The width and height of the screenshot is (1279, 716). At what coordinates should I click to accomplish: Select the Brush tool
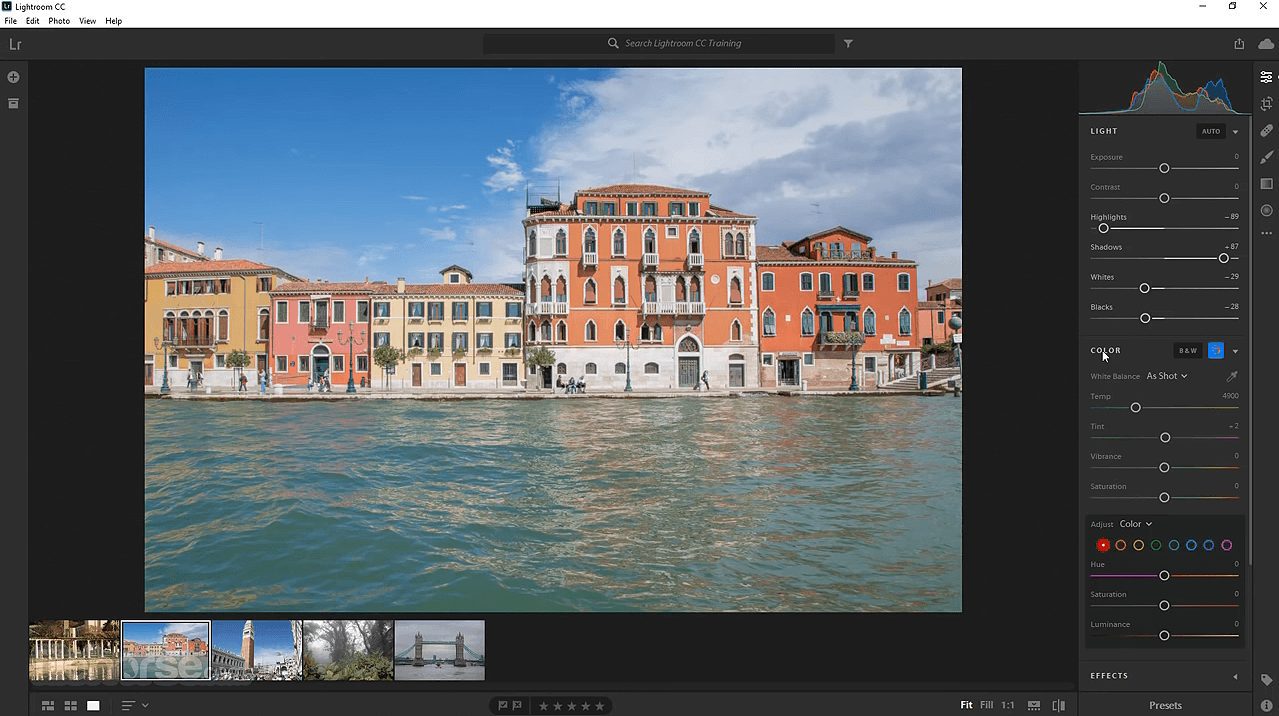tap(1265, 157)
